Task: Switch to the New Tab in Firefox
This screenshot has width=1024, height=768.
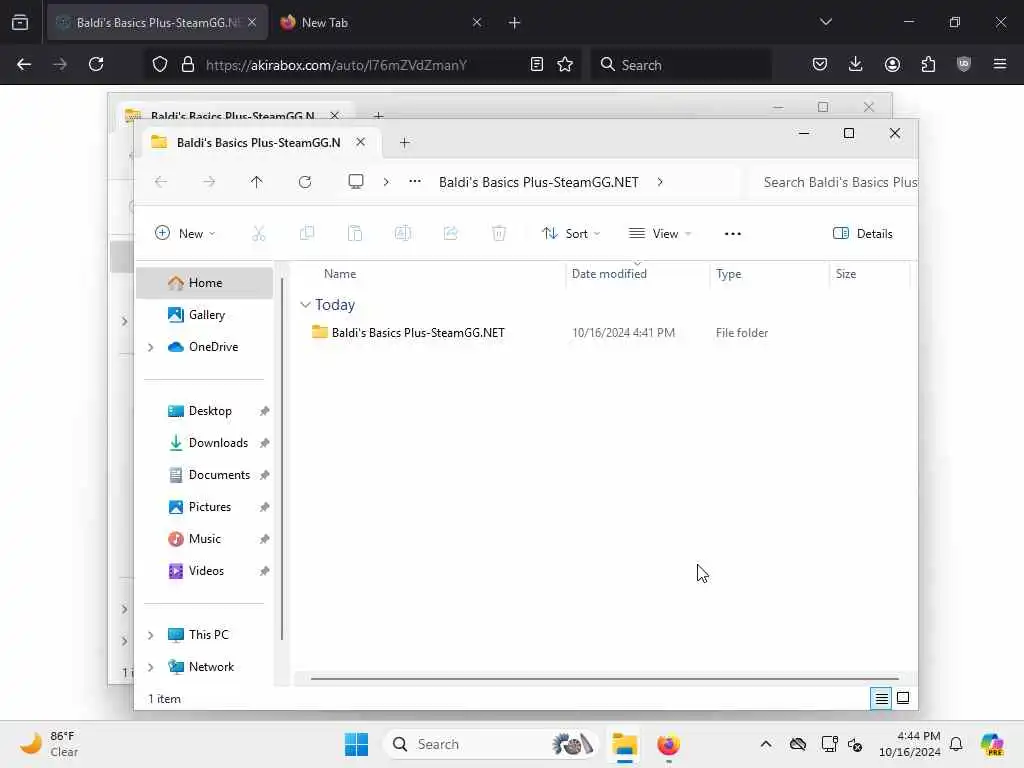Action: (x=383, y=22)
